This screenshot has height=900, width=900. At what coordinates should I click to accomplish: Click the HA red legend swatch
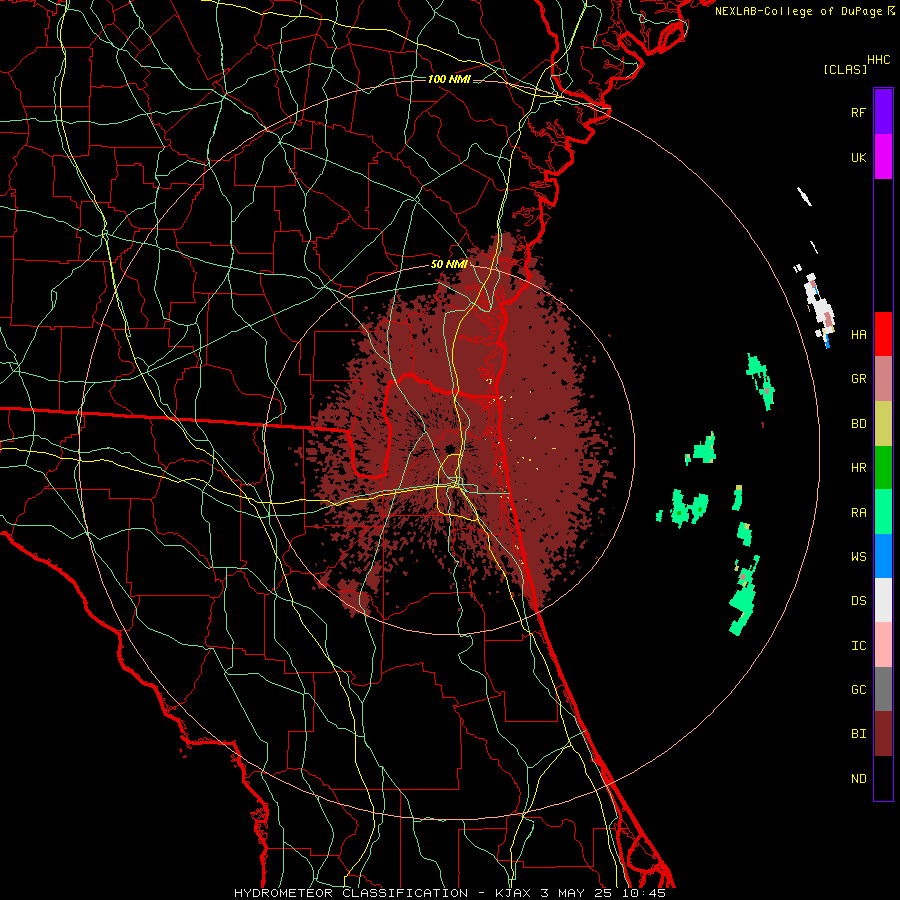[x=883, y=334]
